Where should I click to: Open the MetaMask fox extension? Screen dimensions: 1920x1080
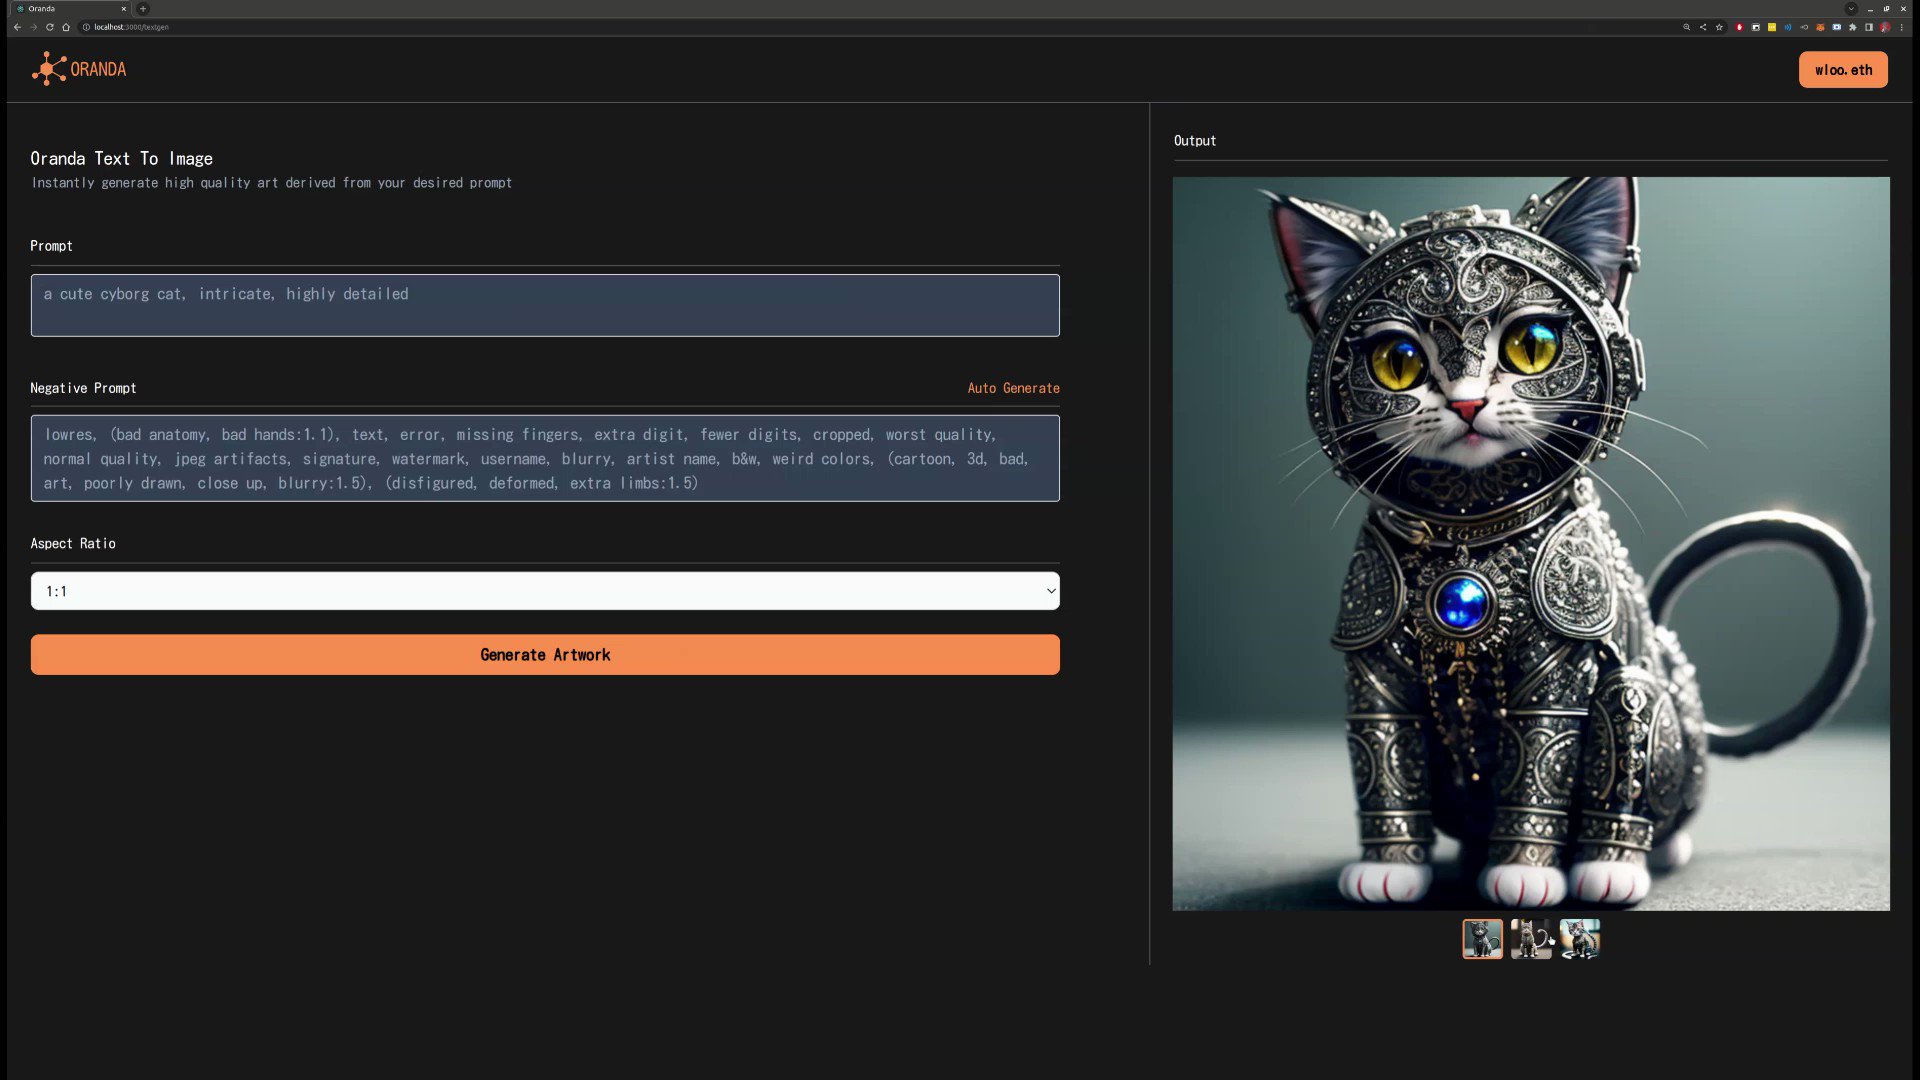(x=1820, y=27)
